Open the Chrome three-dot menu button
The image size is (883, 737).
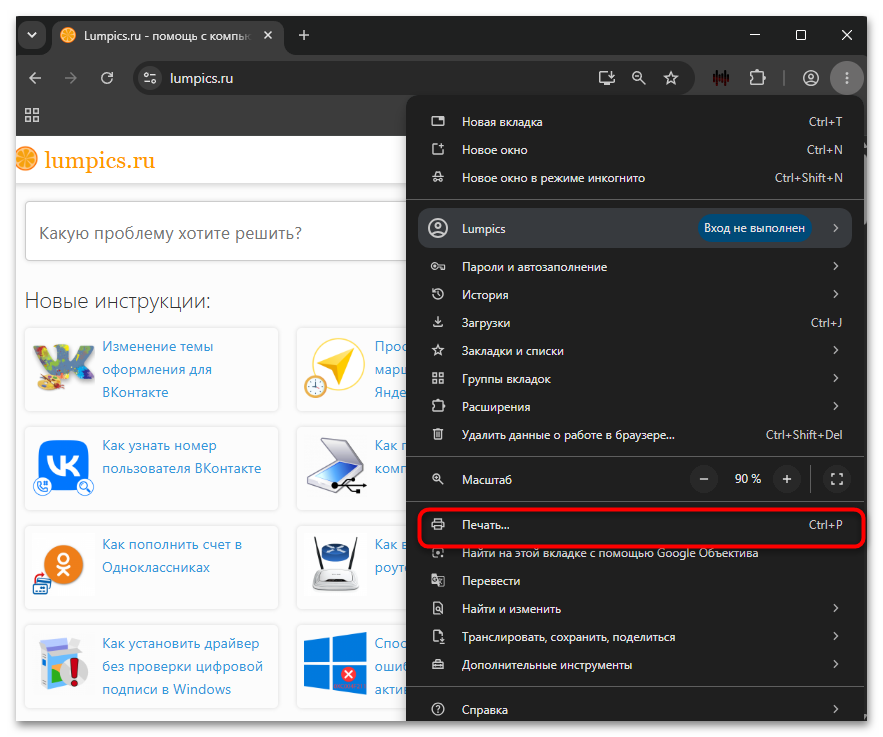pos(846,78)
